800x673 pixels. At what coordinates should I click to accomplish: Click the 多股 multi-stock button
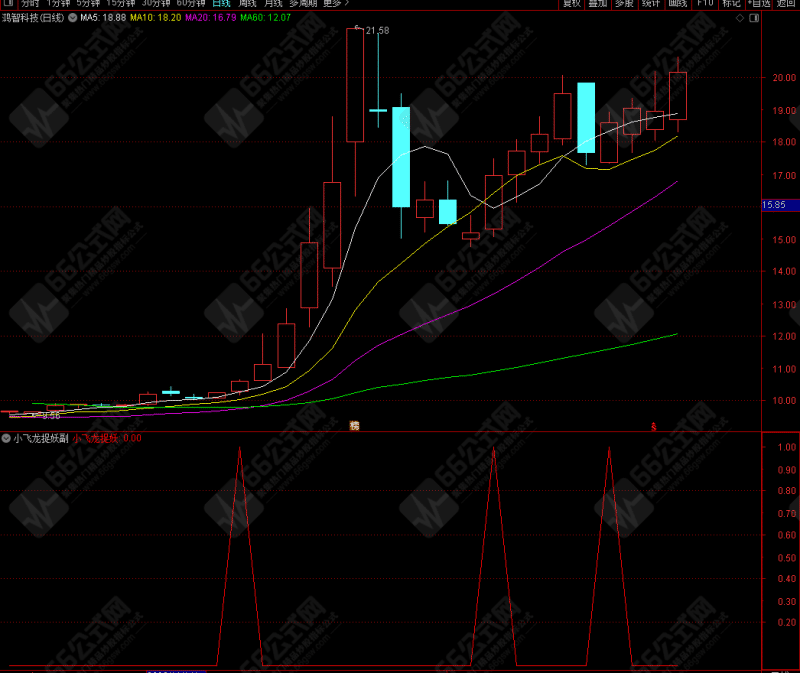(624, 3)
